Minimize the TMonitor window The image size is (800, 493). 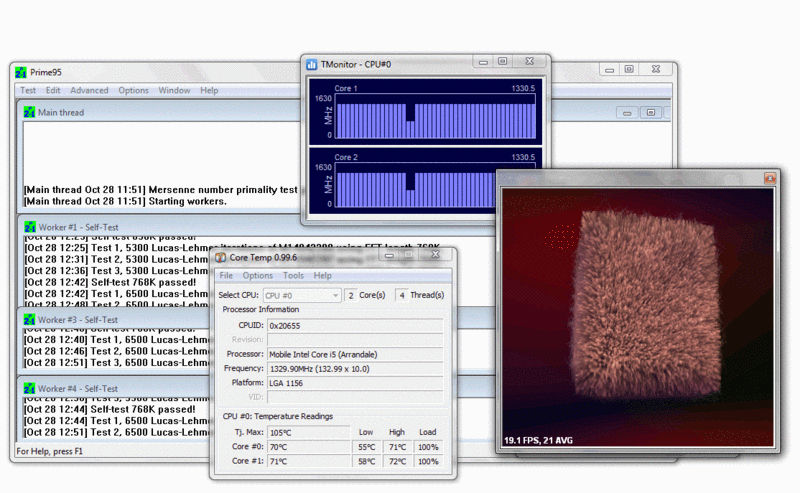coord(483,62)
